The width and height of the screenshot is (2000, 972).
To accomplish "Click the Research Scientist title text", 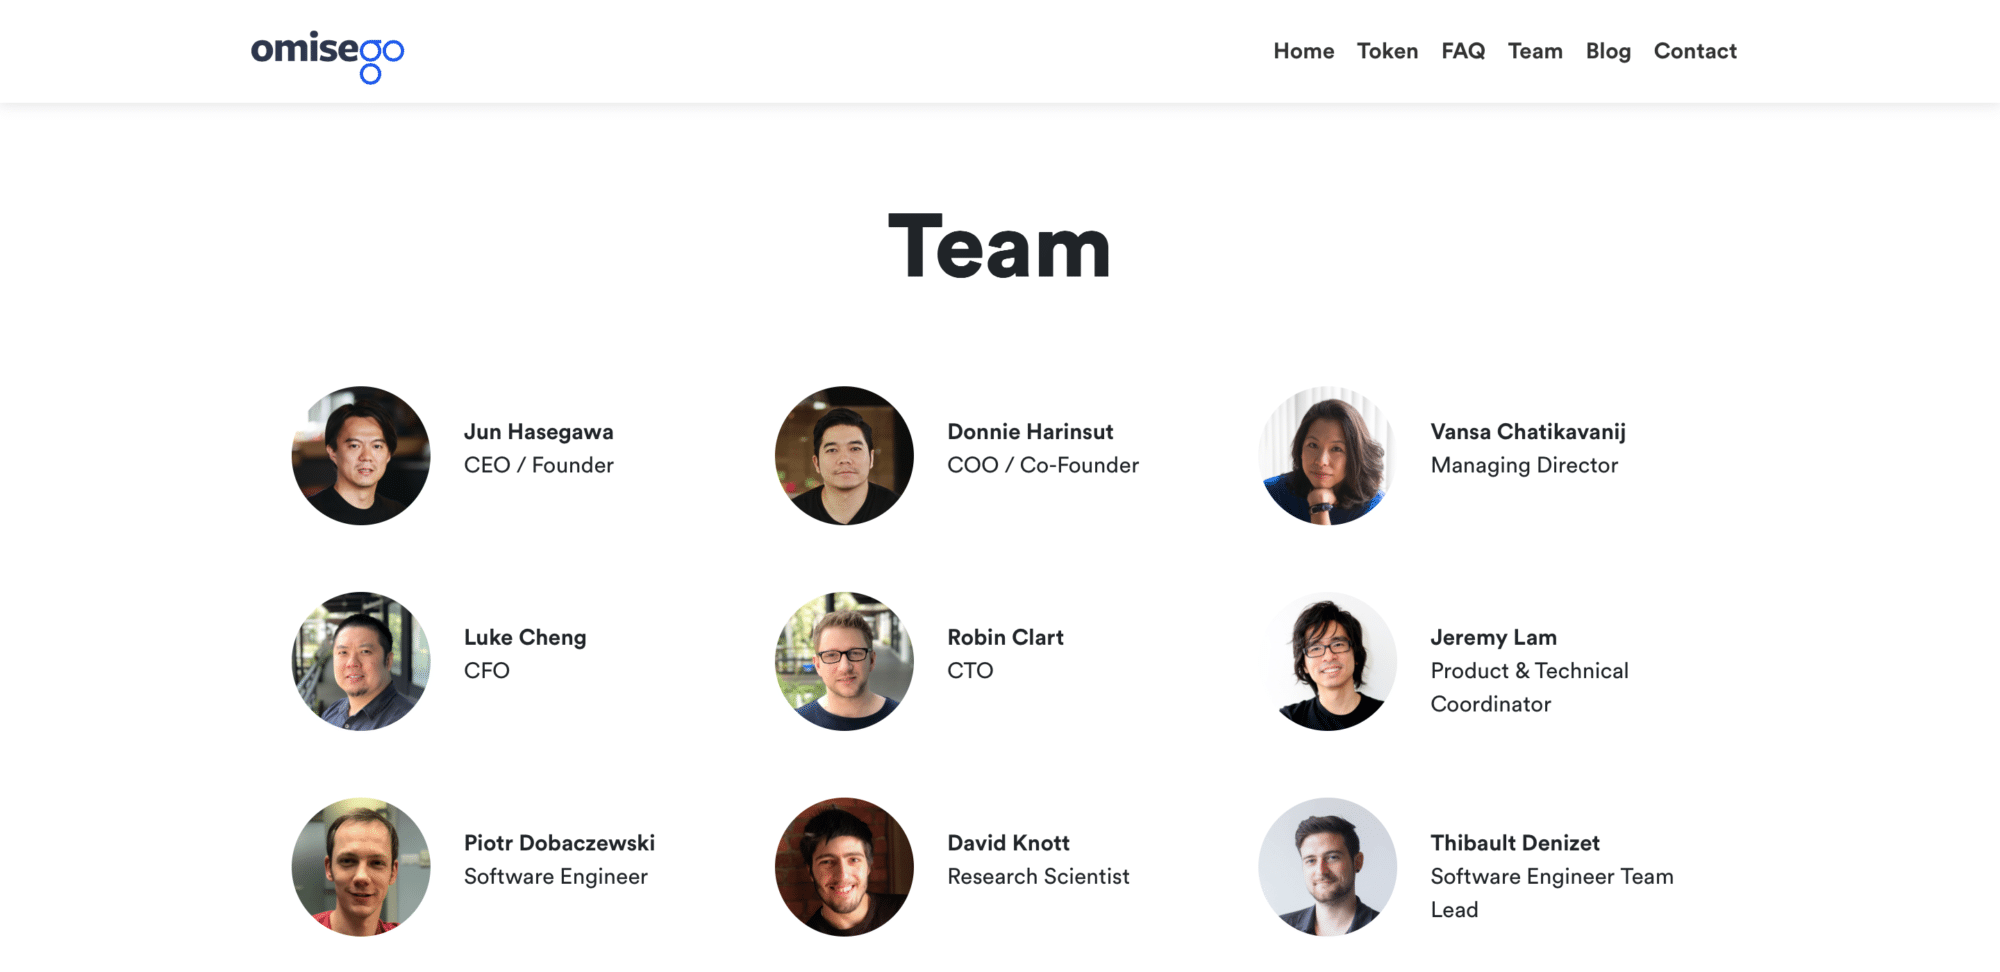I will [1038, 877].
